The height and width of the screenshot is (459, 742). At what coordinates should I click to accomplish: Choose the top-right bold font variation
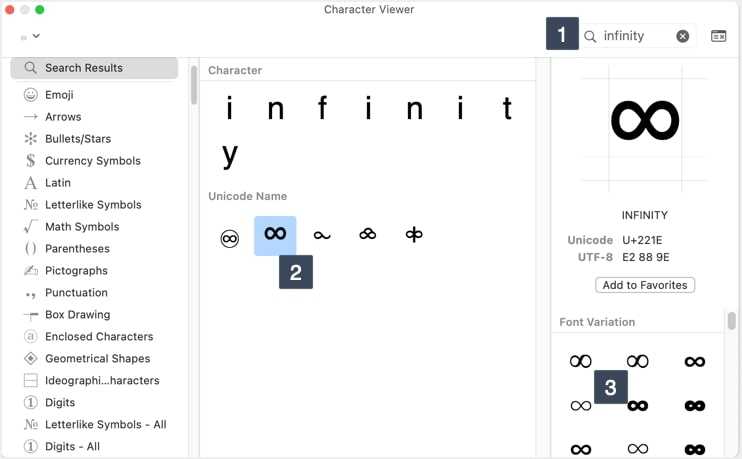pos(694,362)
